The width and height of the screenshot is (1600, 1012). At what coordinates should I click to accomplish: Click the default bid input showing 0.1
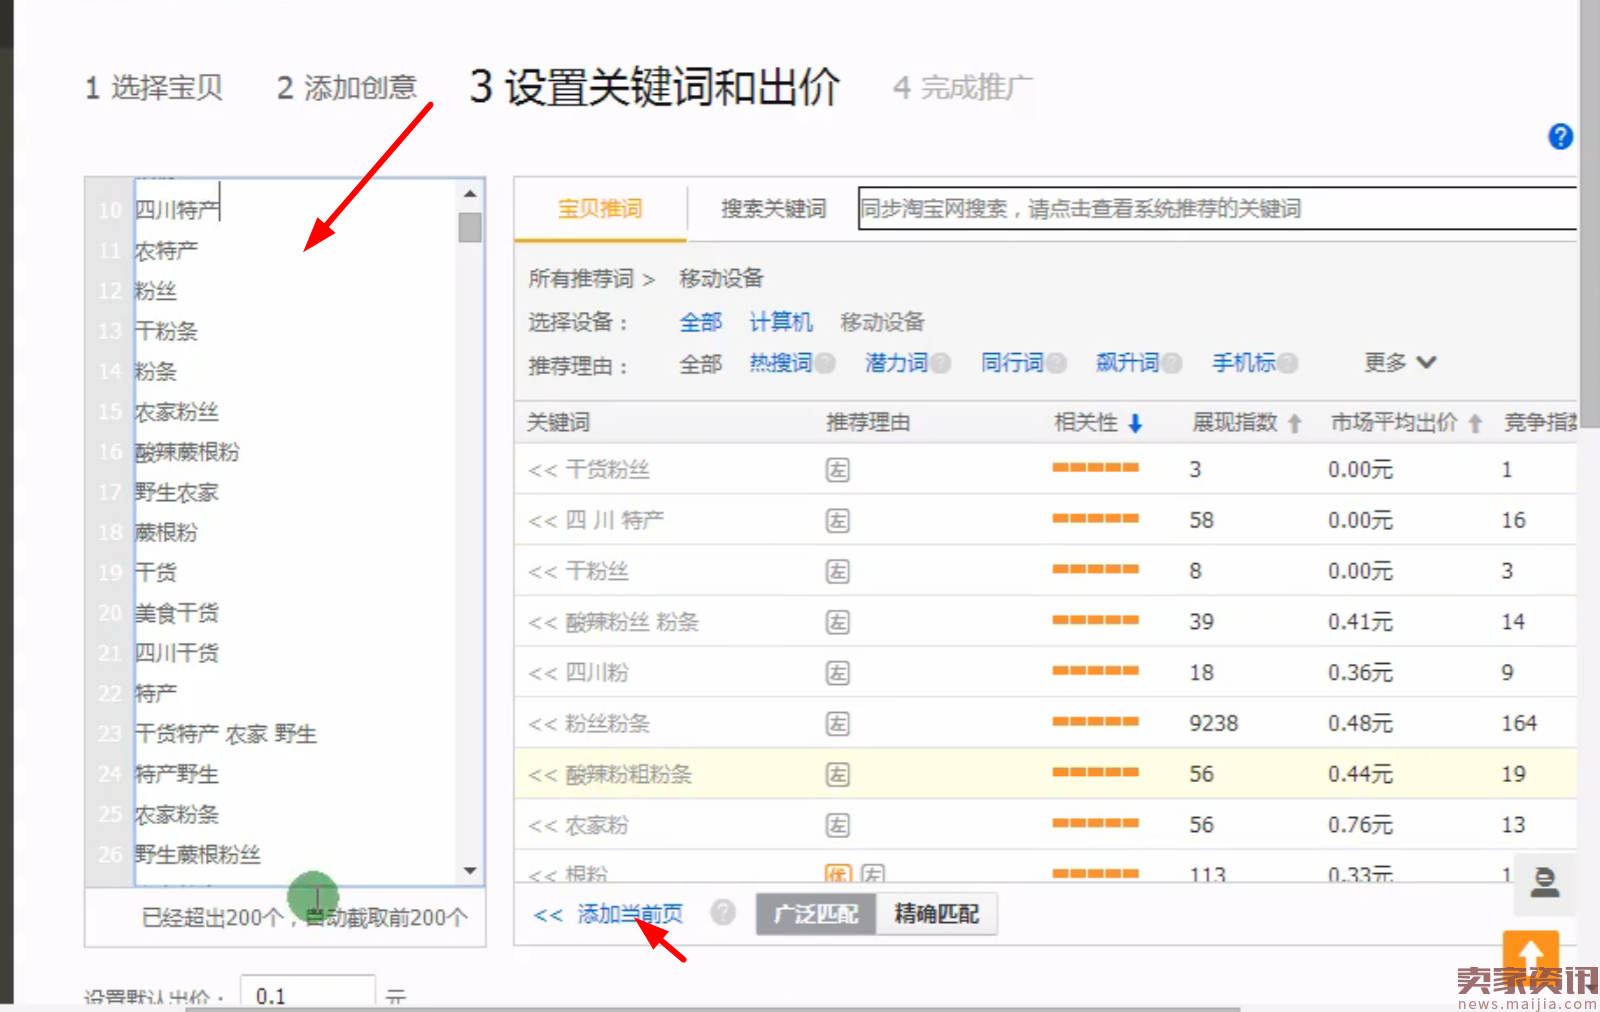308,995
